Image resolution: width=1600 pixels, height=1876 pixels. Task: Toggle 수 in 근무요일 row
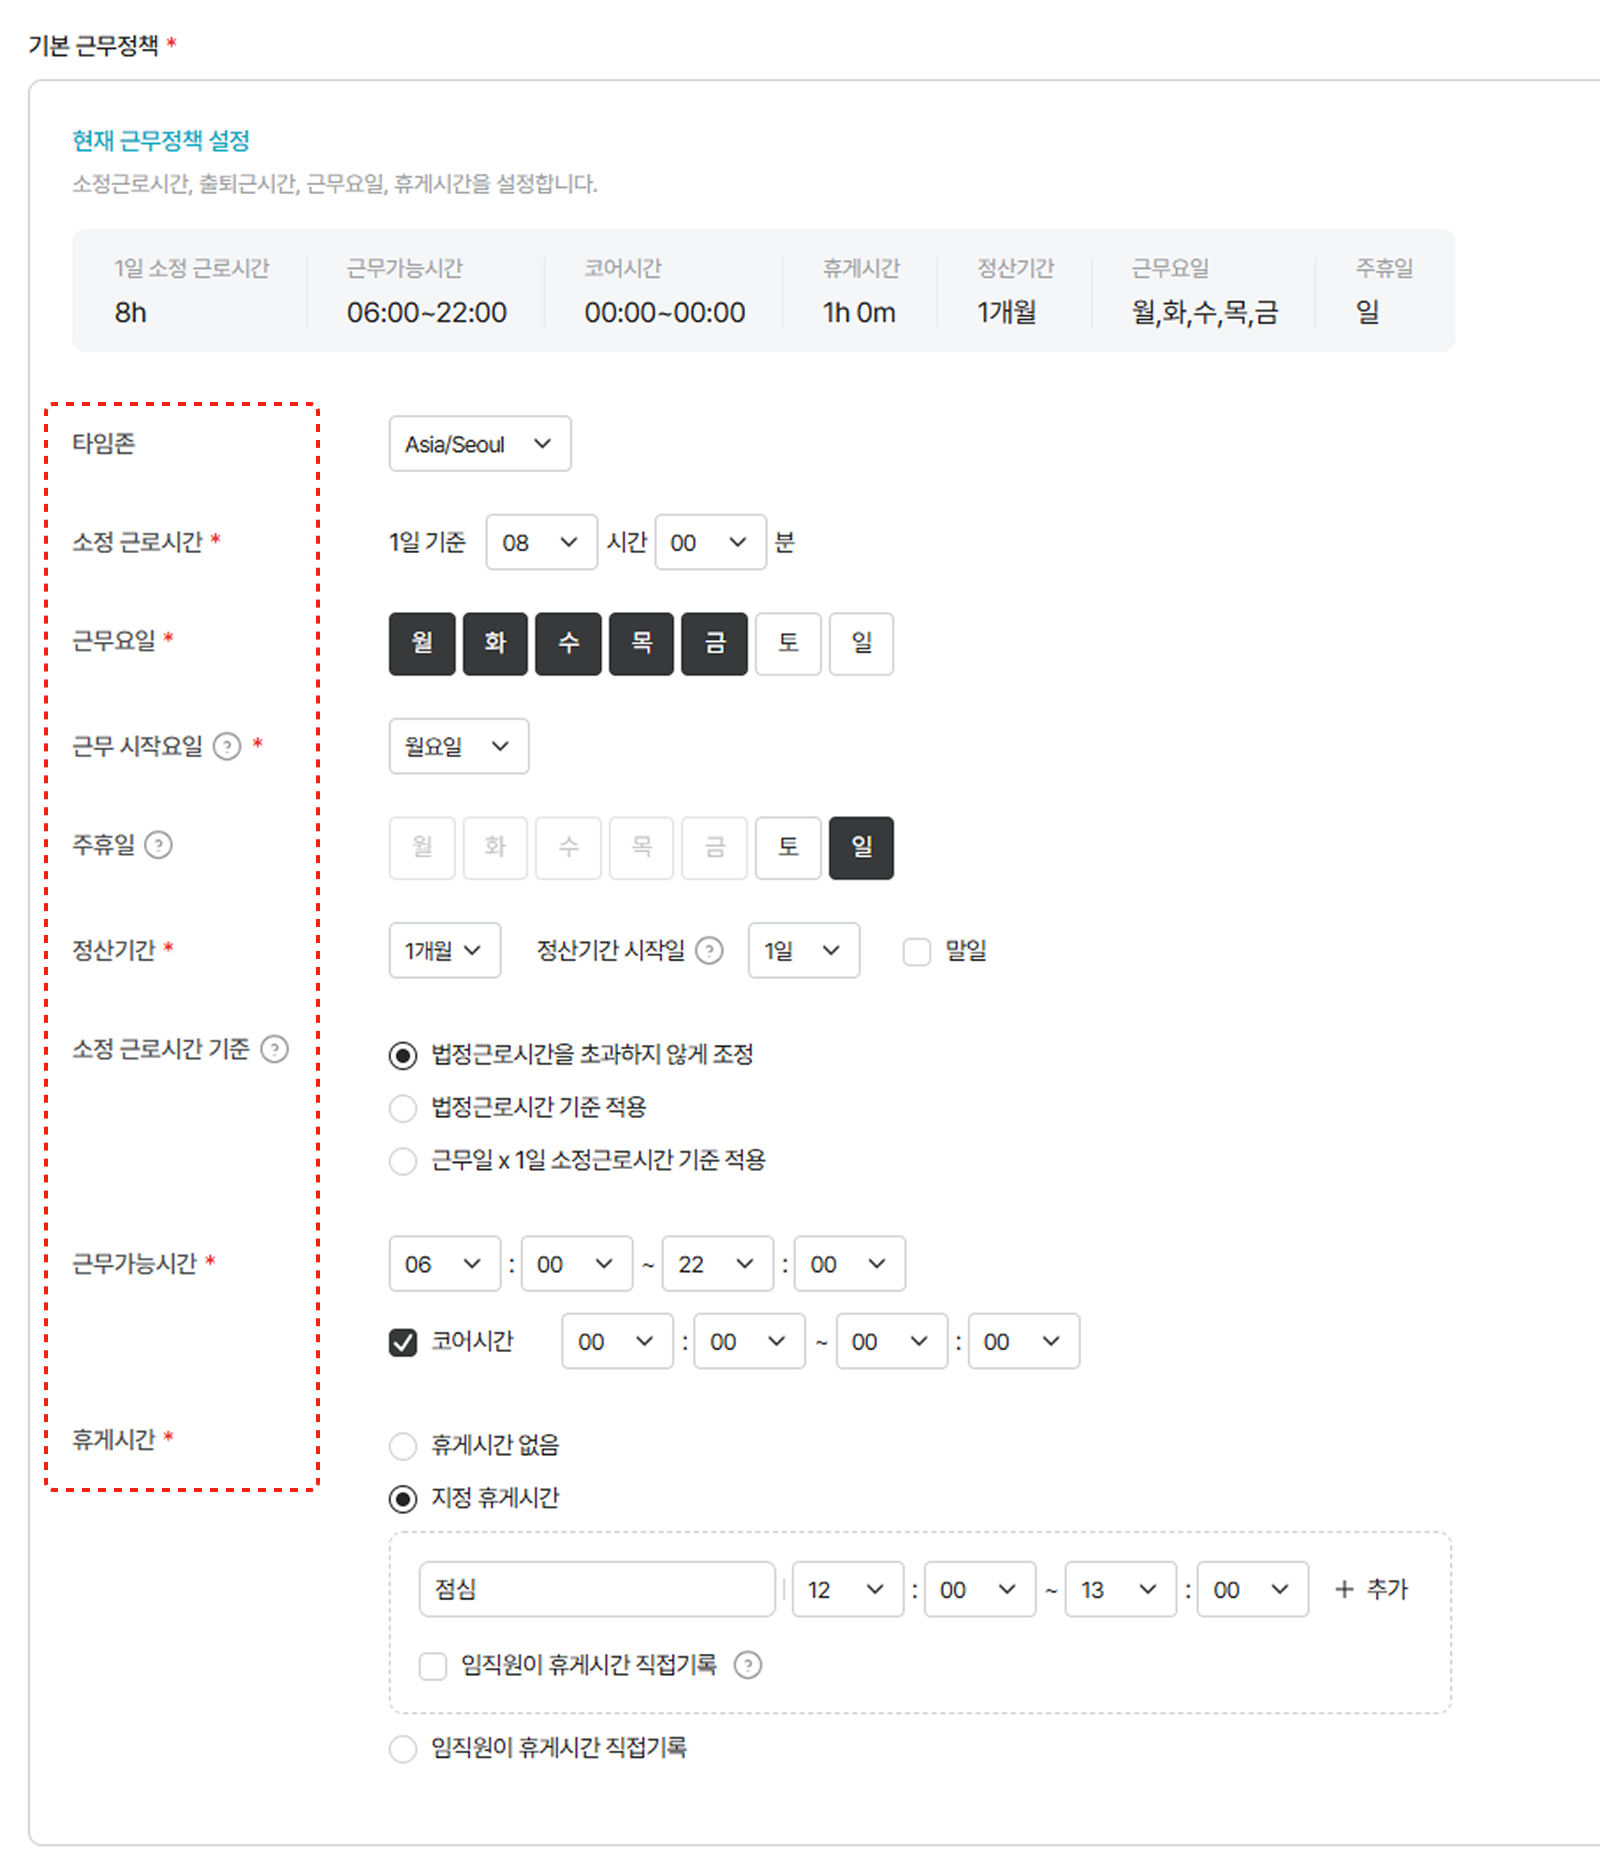[568, 643]
